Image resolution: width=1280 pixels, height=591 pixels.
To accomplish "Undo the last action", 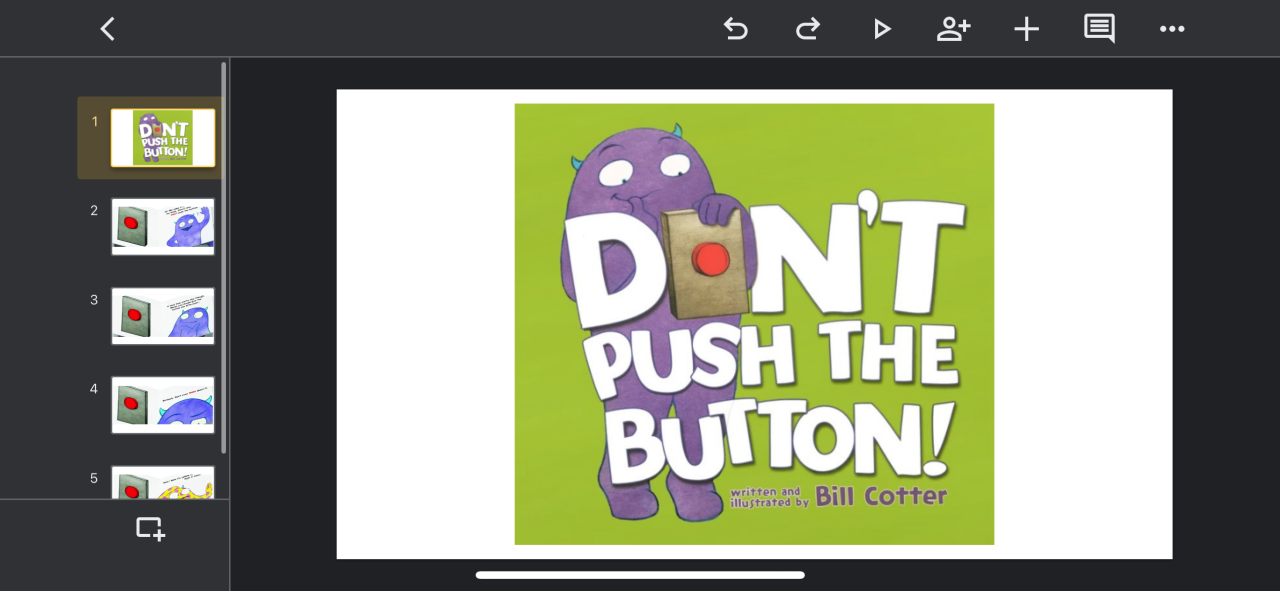I will [x=736, y=29].
